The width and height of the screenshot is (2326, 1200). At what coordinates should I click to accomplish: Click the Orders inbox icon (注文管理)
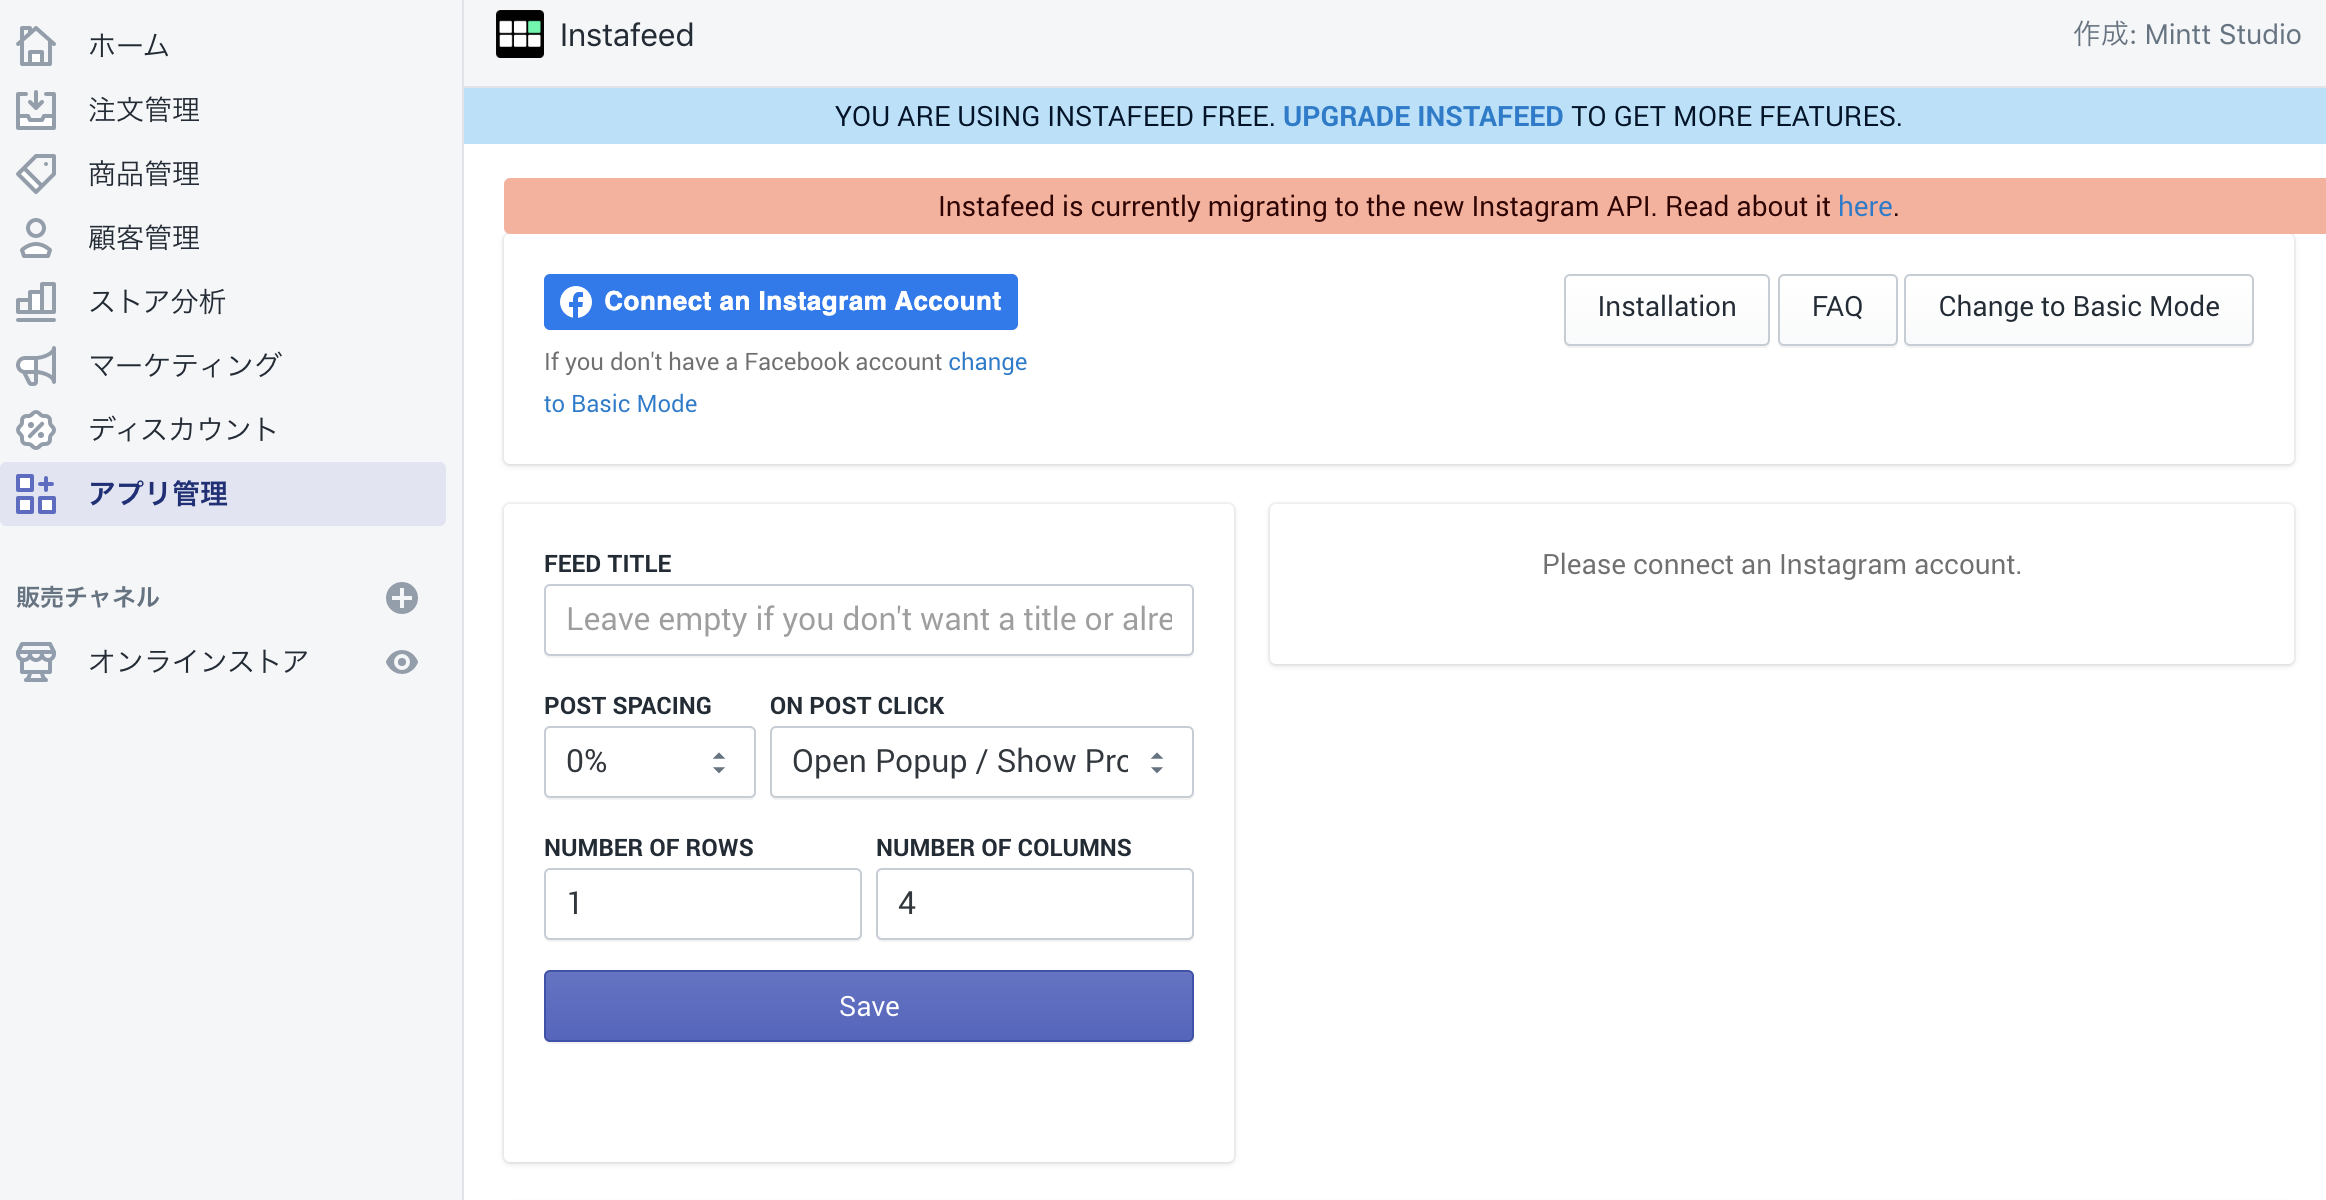tap(36, 110)
